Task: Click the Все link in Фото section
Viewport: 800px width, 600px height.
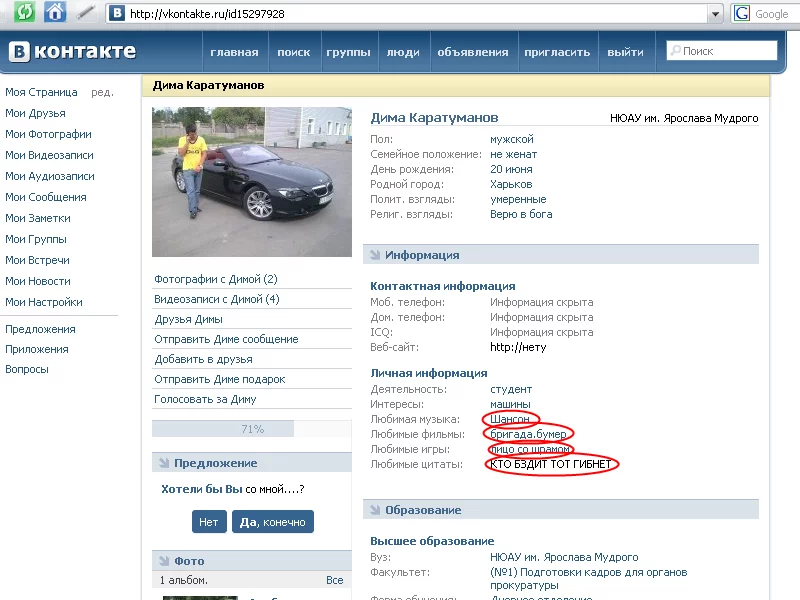Action: click(x=335, y=580)
